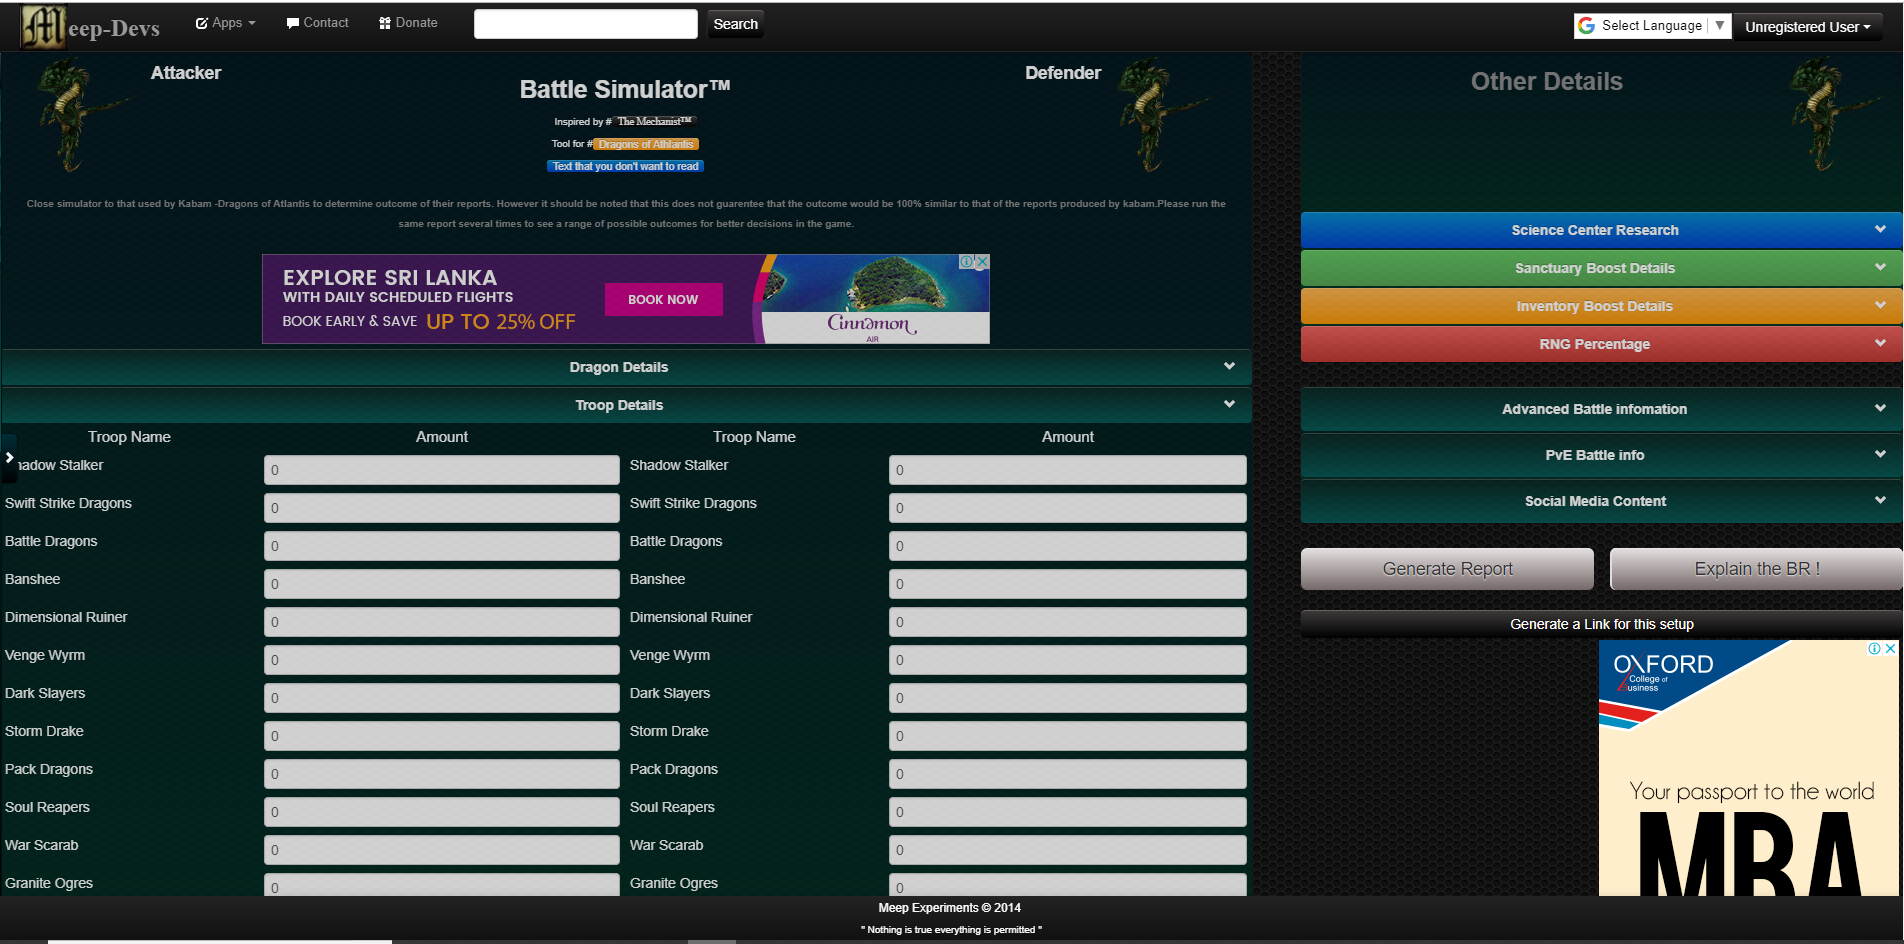The image size is (1904, 944).
Task: Open the Apps menu
Action: [x=226, y=23]
